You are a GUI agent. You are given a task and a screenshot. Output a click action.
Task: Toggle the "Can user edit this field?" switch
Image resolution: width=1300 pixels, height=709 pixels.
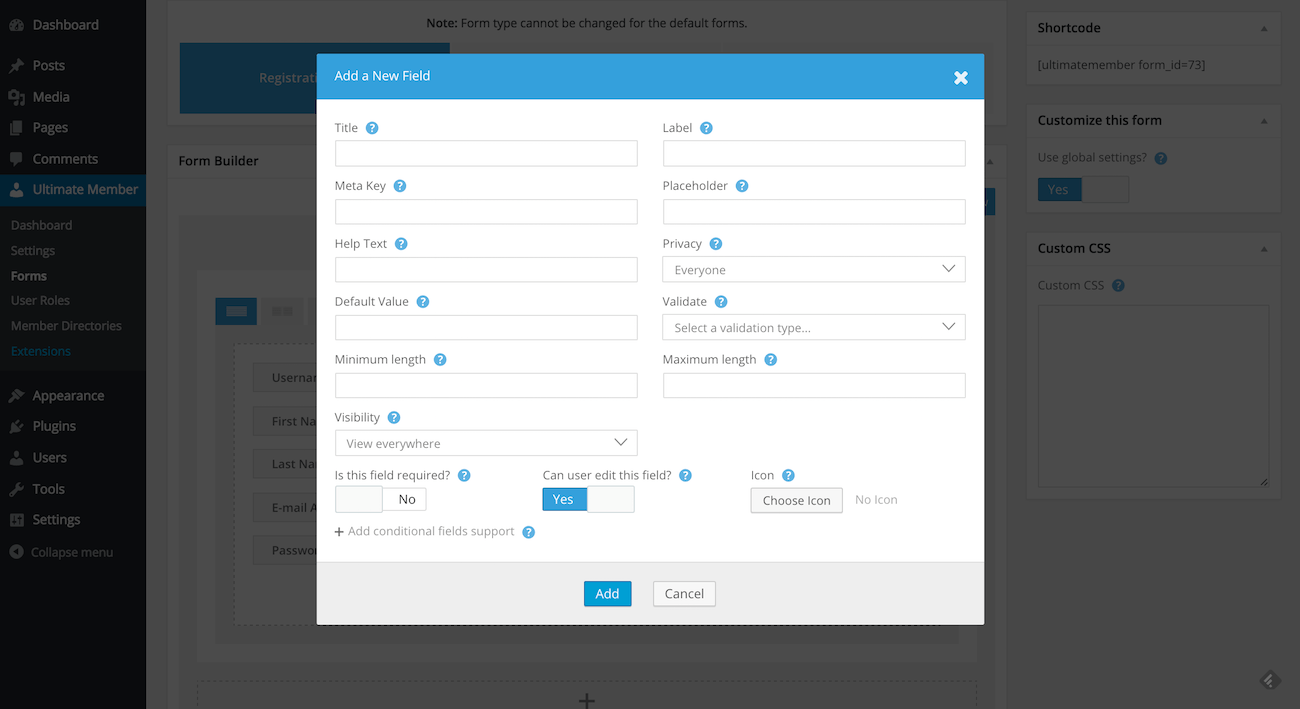click(588, 499)
